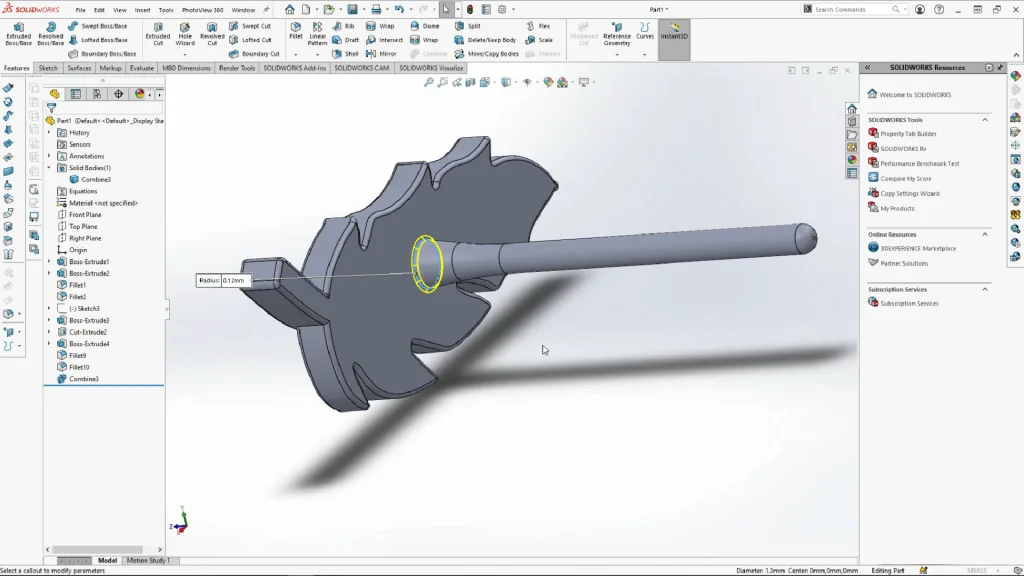1024x576 pixels.
Task: Select the Extruded Boss/Base tool
Action: 18,34
